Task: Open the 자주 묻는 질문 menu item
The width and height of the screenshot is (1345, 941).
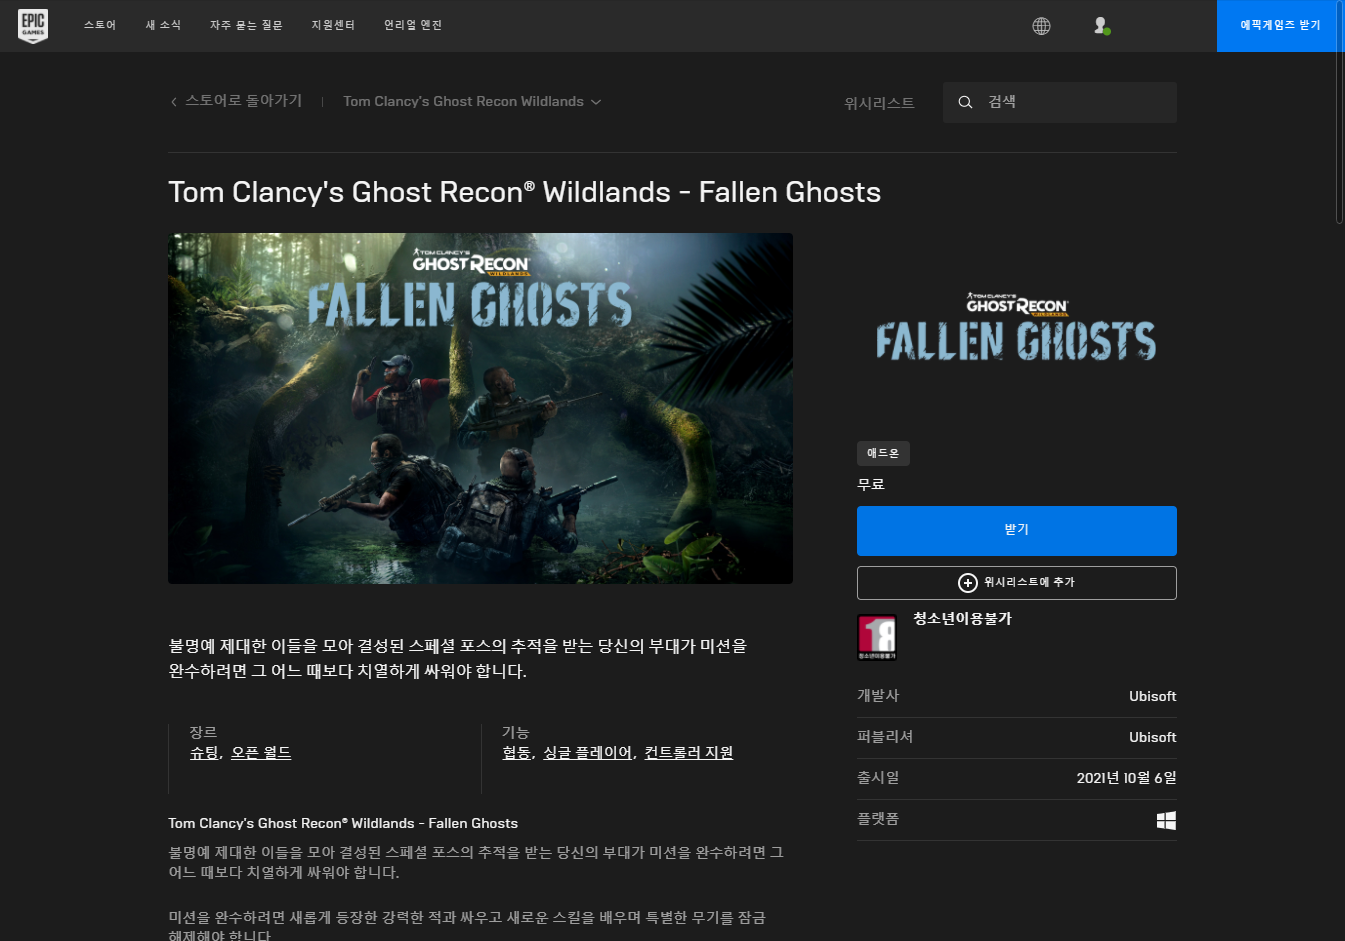Action: coord(246,26)
